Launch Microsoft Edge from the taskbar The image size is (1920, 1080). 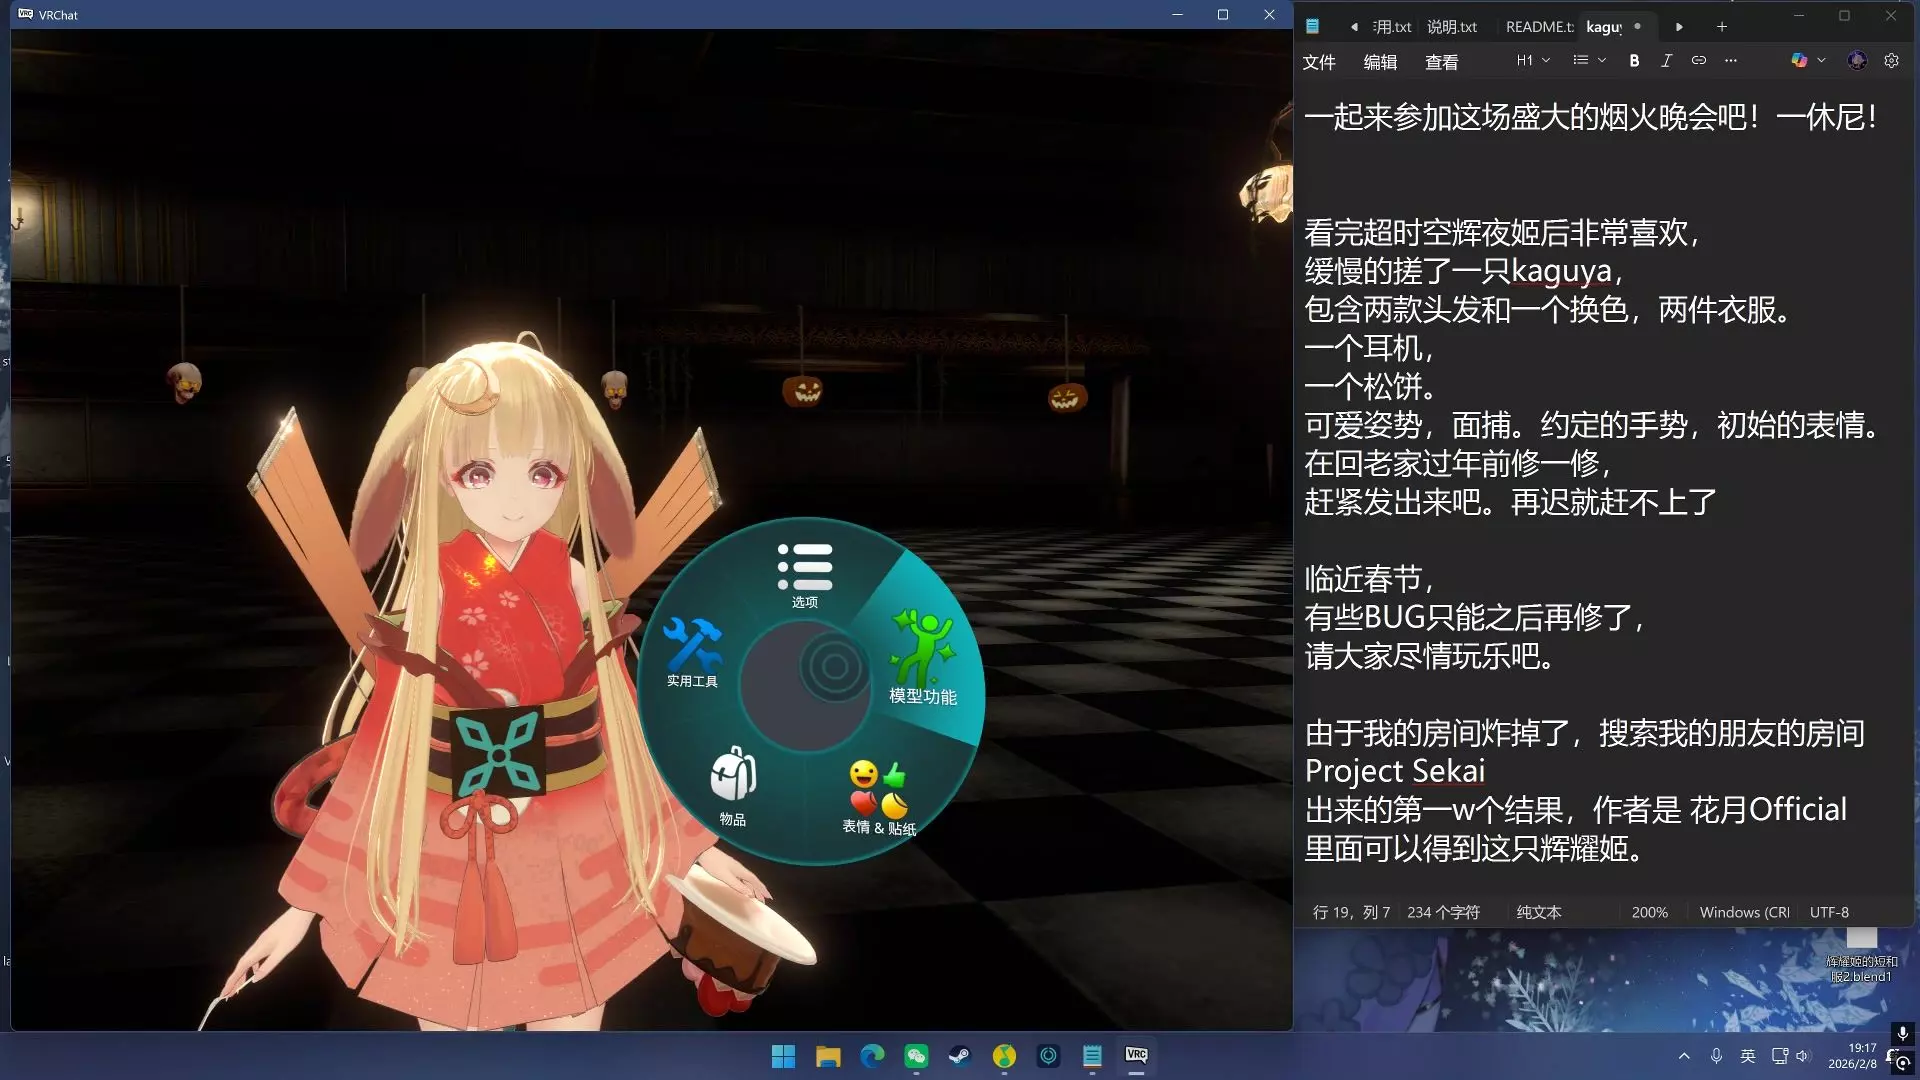(x=872, y=1056)
